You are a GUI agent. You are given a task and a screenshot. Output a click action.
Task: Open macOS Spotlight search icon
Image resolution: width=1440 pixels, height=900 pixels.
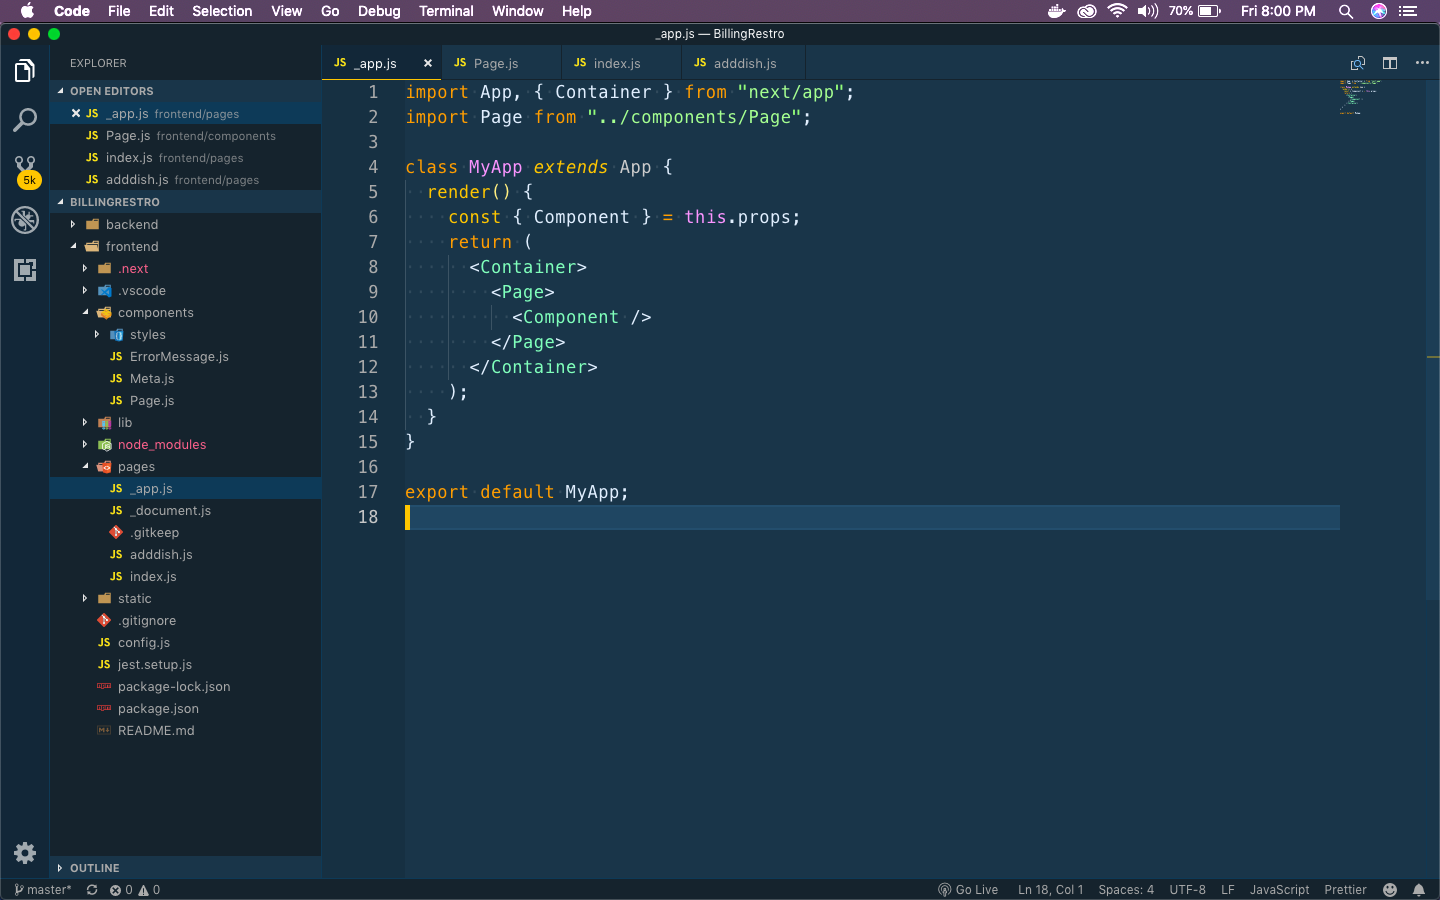coord(1346,11)
